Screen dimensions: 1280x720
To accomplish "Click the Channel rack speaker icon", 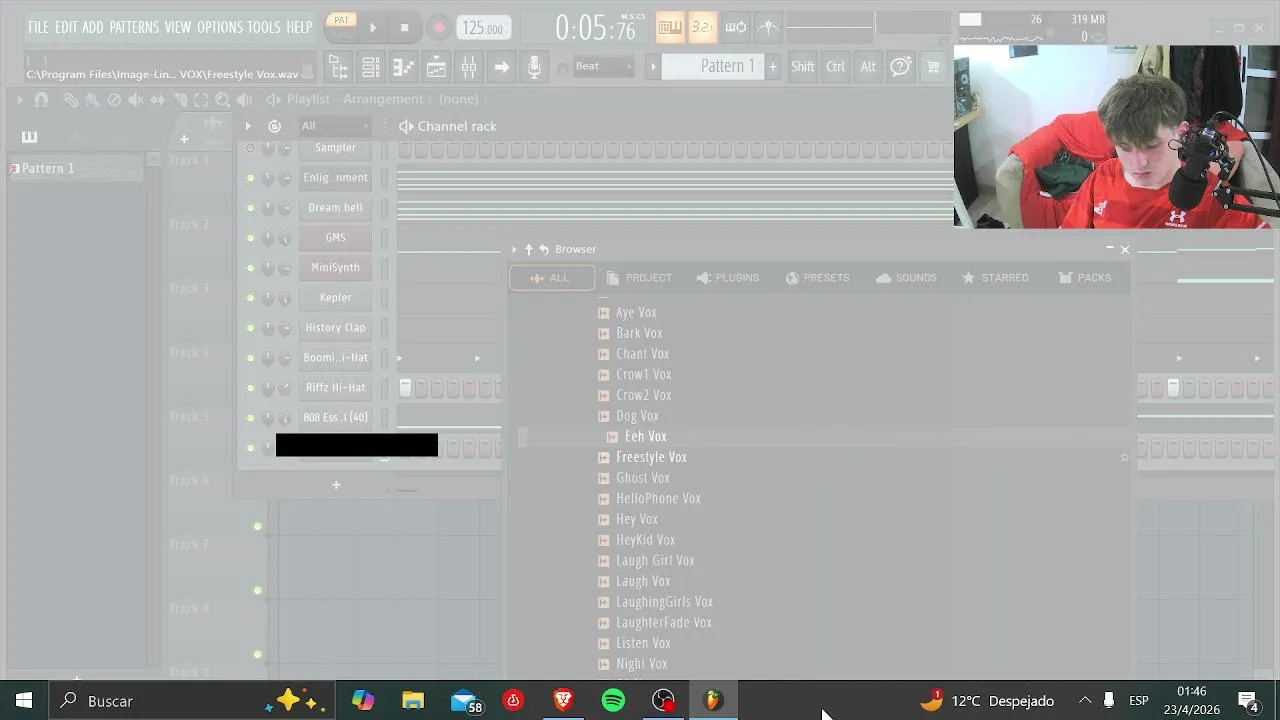I will [x=405, y=126].
